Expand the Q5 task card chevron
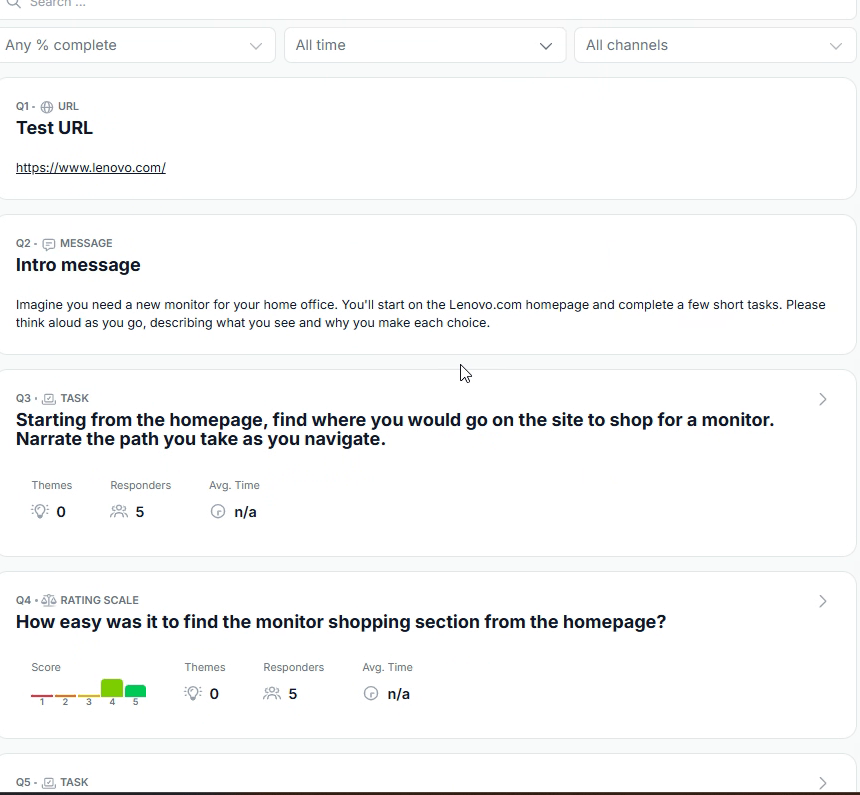This screenshot has height=795, width=860. (823, 783)
